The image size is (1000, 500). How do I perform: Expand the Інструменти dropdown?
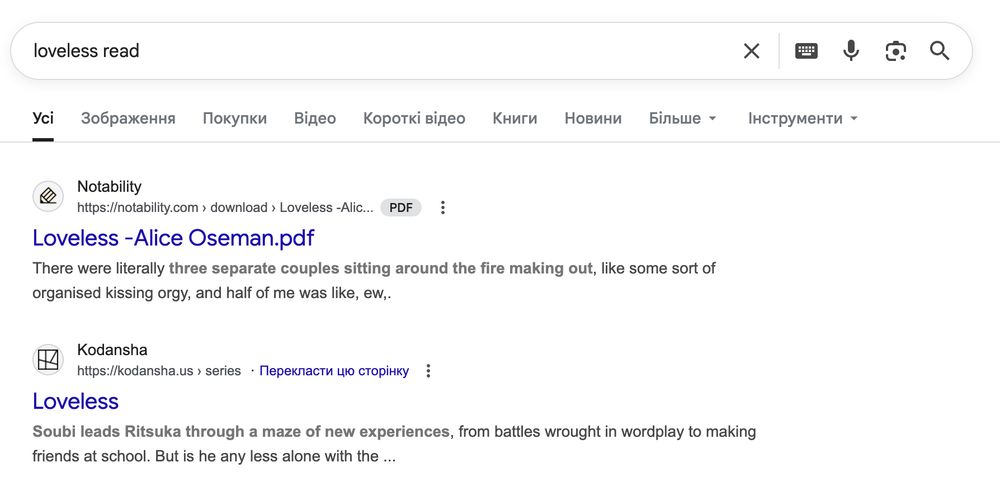coord(803,119)
